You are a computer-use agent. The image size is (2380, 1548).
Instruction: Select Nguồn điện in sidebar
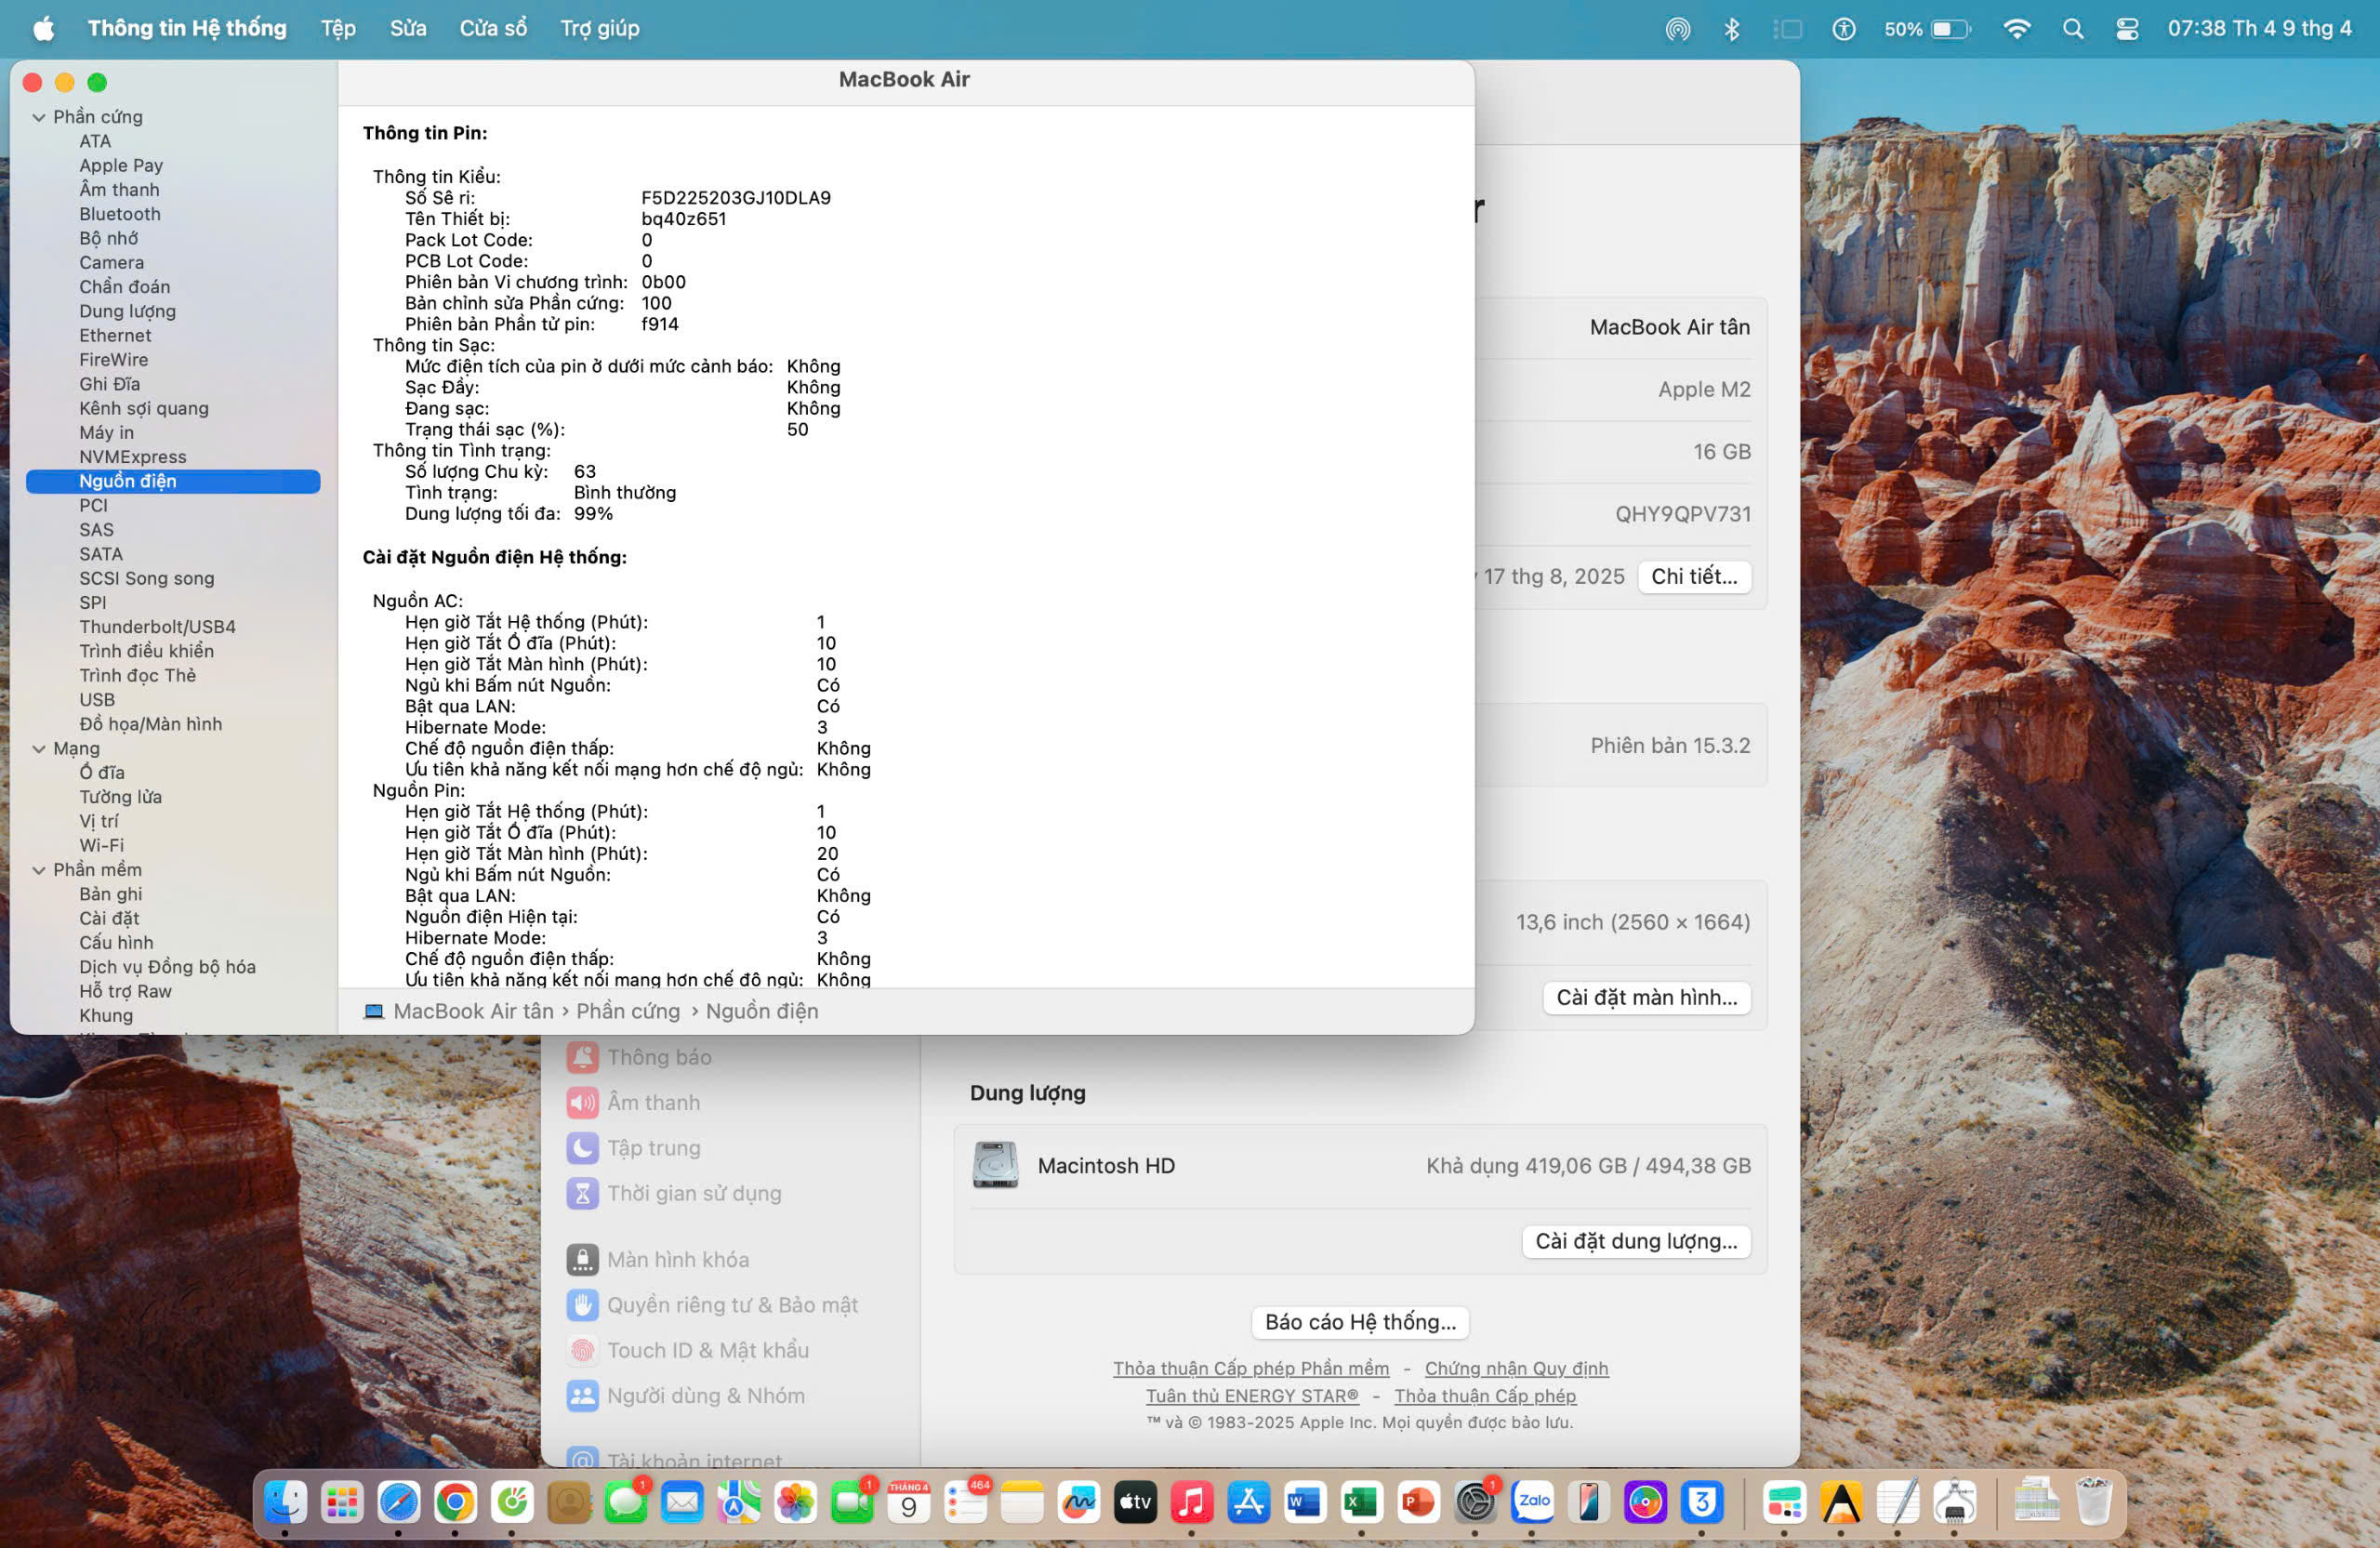coord(173,481)
